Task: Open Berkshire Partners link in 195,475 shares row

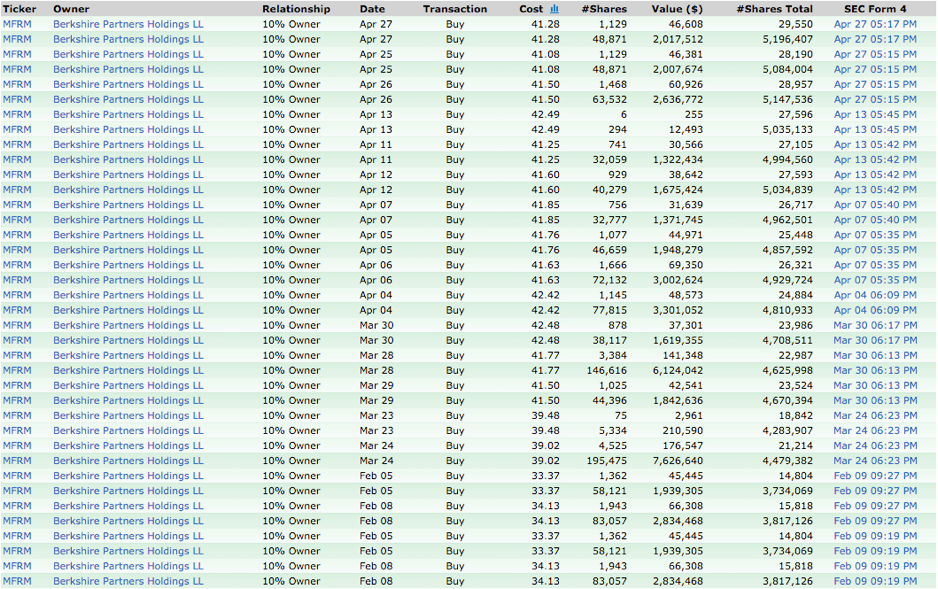Action: [128, 461]
